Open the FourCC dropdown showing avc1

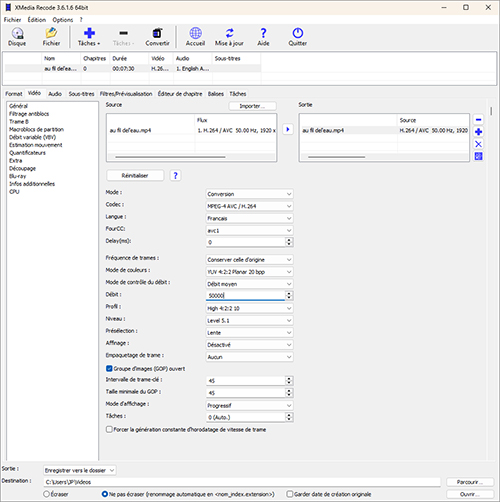pyautogui.click(x=249, y=230)
